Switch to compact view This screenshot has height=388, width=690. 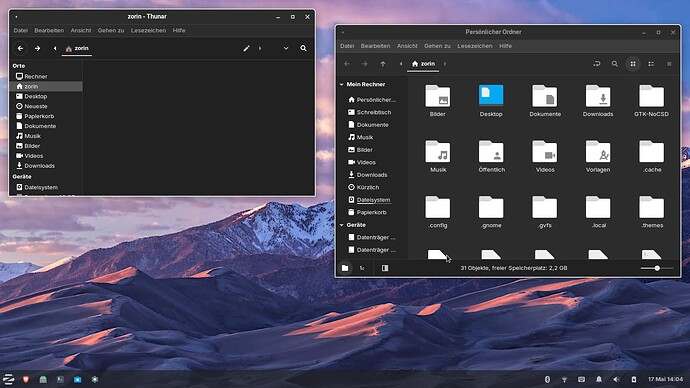(669, 64)
